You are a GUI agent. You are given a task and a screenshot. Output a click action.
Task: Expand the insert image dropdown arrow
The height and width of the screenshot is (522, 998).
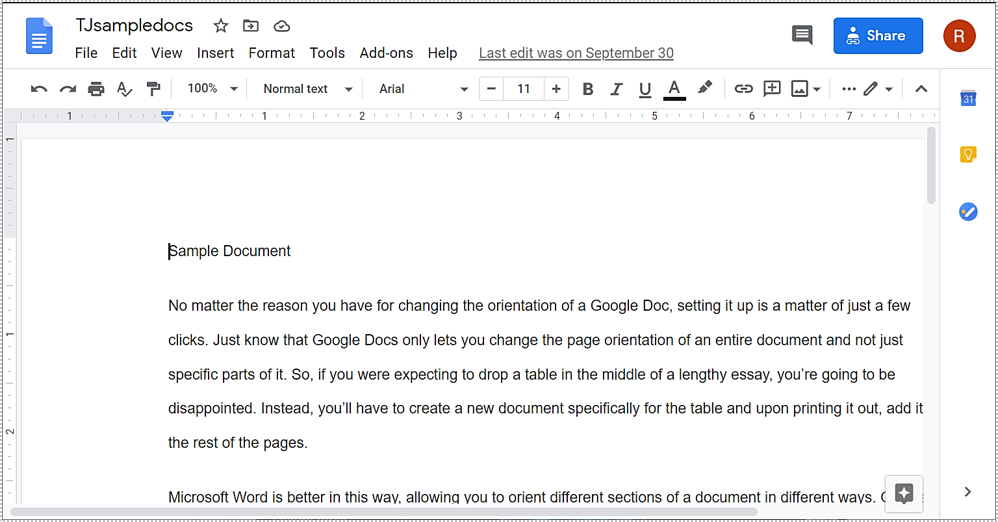(x=817, y=90)
